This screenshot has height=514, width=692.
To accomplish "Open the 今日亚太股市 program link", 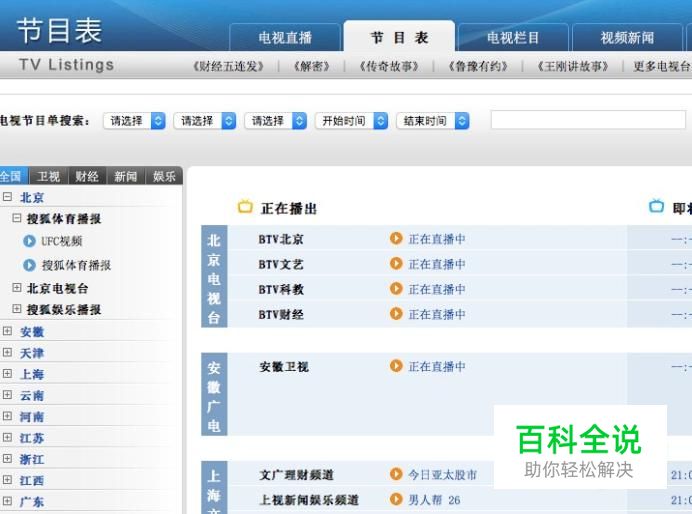I will click(443, 475).
